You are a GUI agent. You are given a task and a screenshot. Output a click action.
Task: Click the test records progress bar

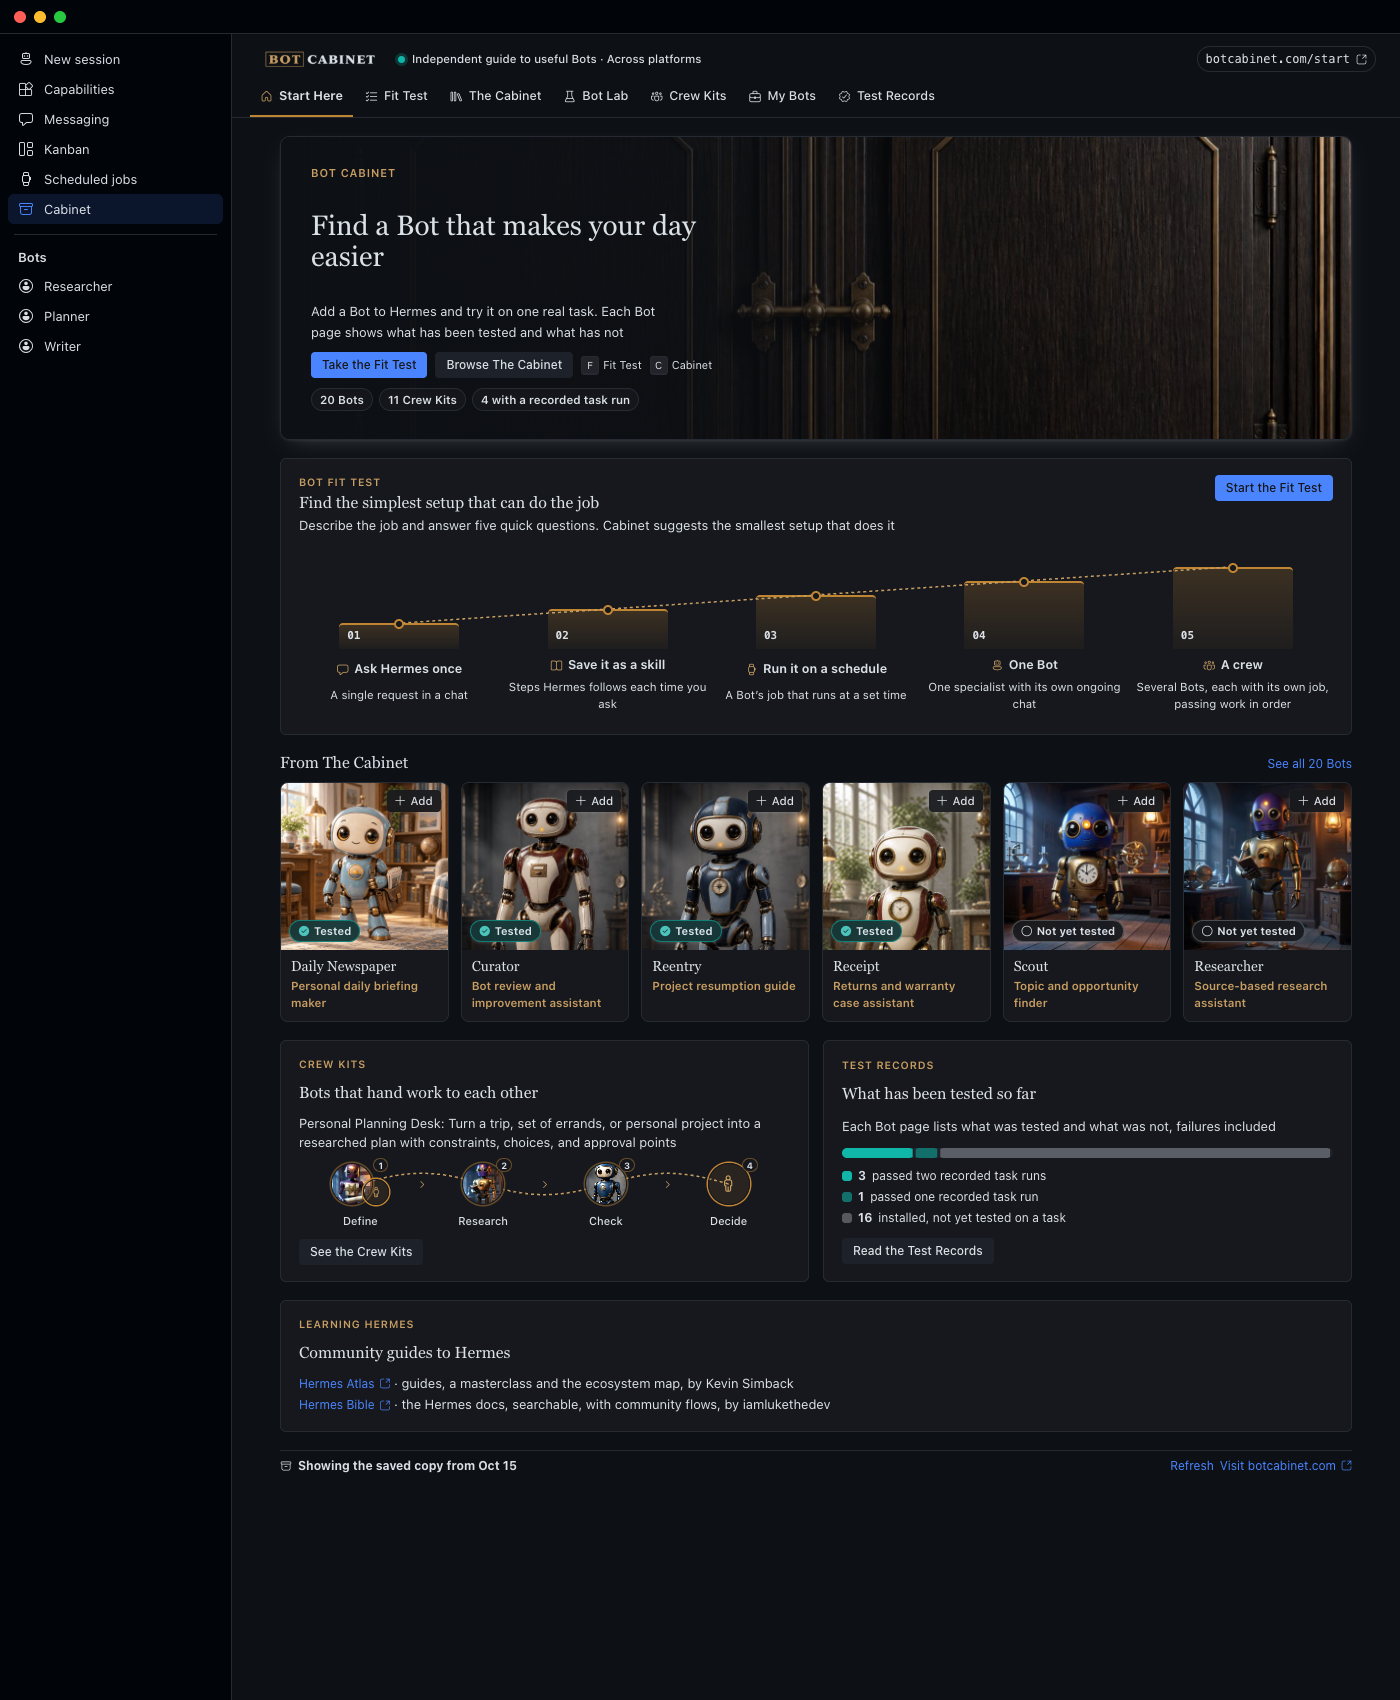(x=1086, y=1153)
